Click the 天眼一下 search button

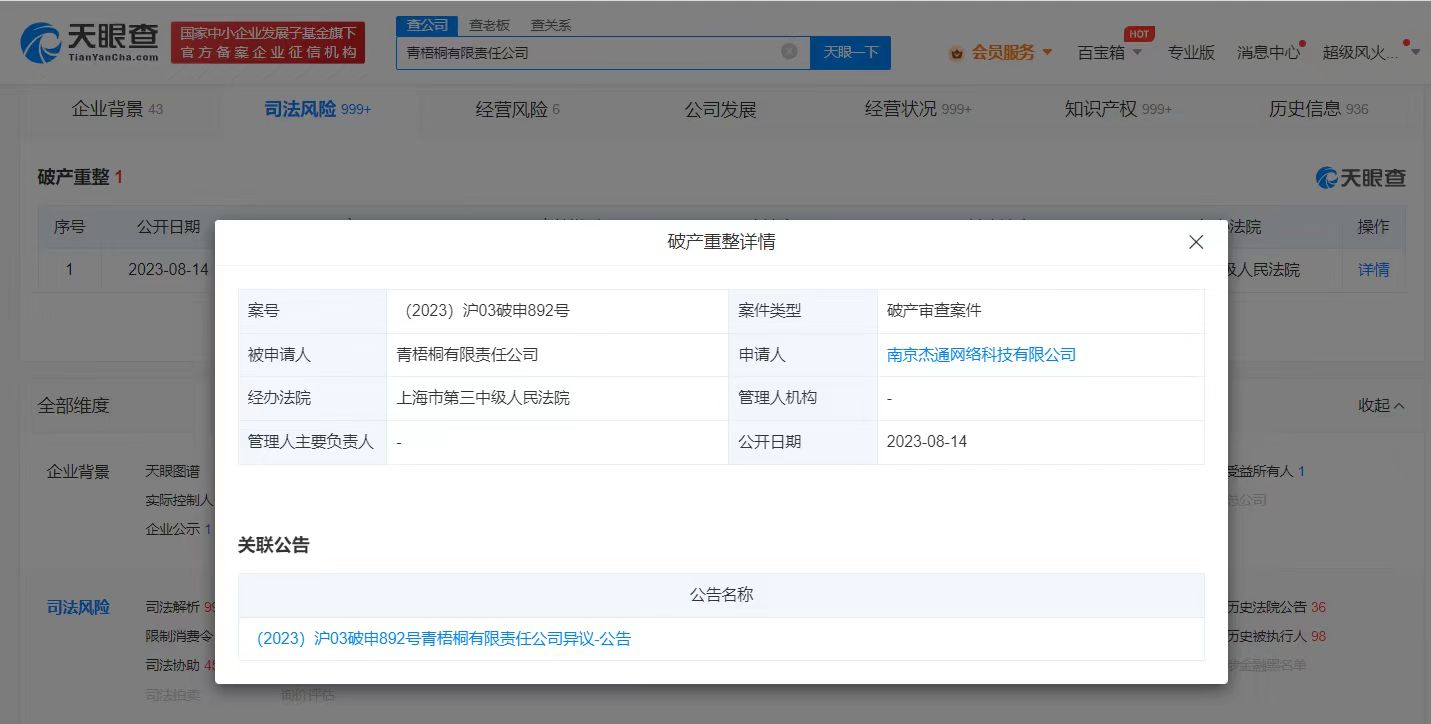(x=850, y=52)
